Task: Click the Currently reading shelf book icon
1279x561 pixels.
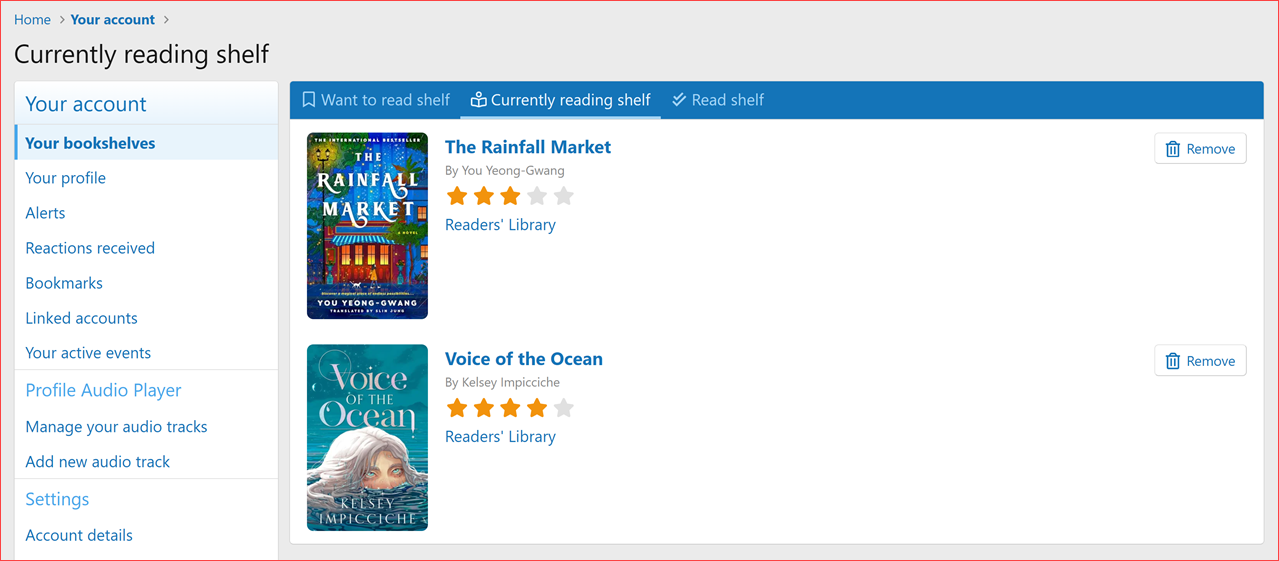Action: click(478, 100)
